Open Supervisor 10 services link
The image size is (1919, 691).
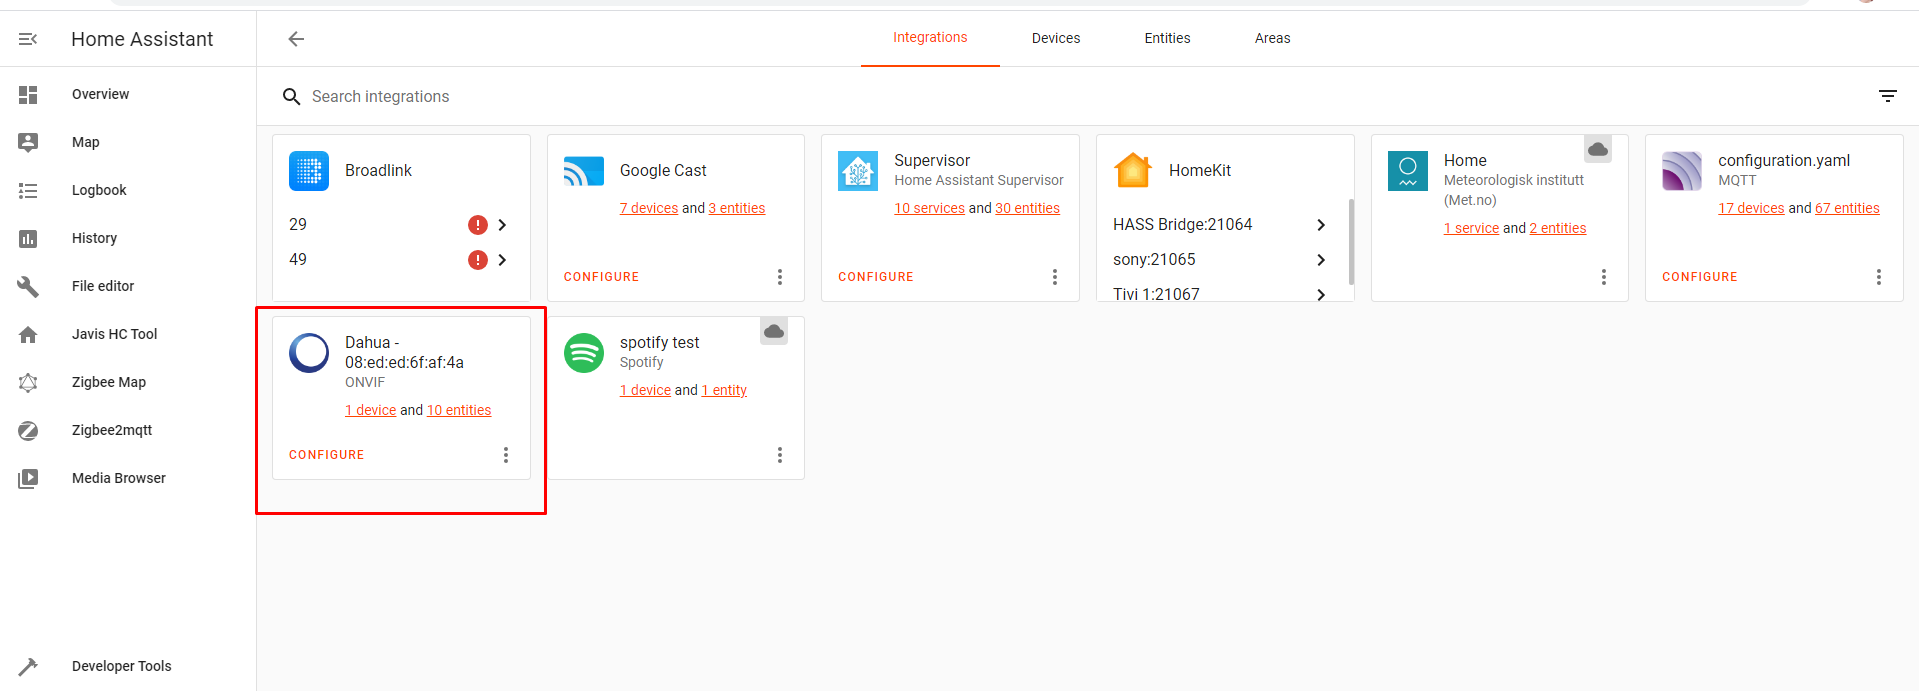(930, 208)
